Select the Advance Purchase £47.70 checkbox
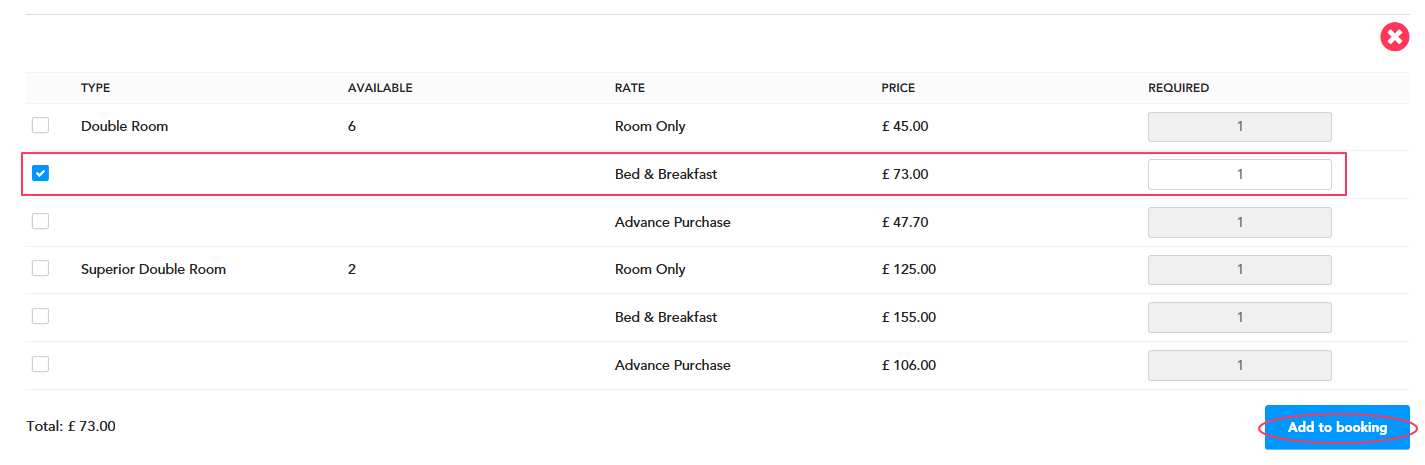This screenshot has width=1425, height=465. 40,221
